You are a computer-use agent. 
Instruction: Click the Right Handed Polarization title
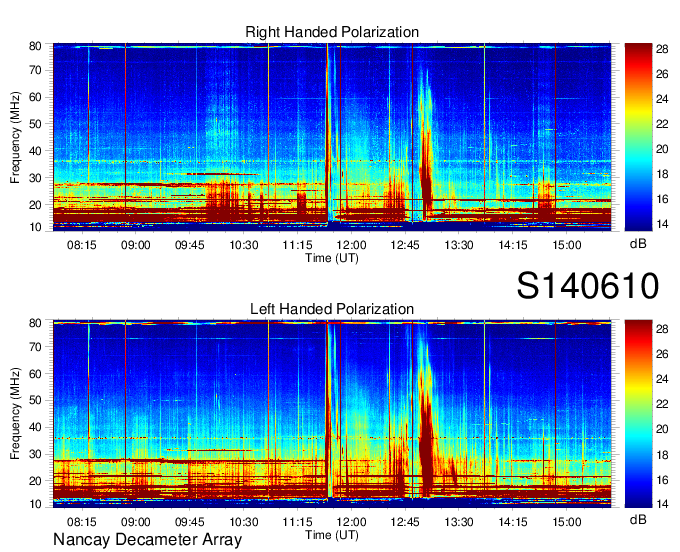(x=332, y=32)
